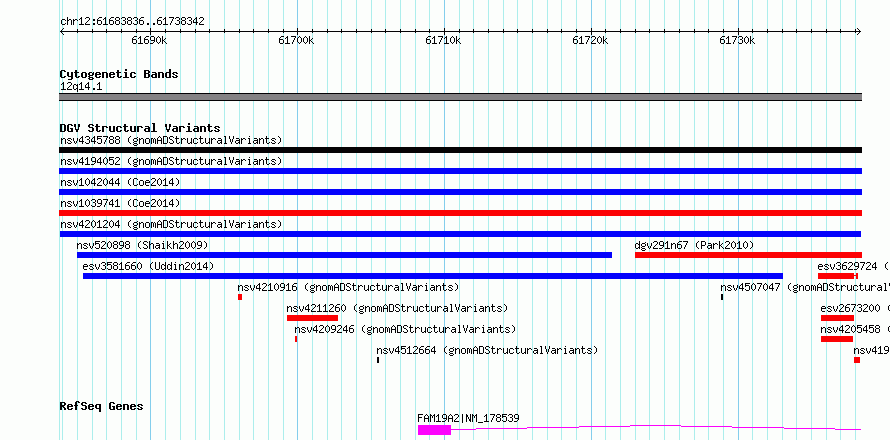Click the small red nsv419 marker

point(857,360)
